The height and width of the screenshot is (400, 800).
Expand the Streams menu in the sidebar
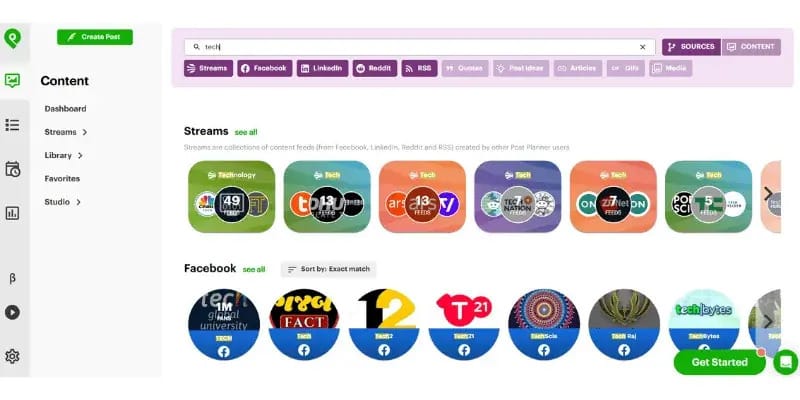66,132
